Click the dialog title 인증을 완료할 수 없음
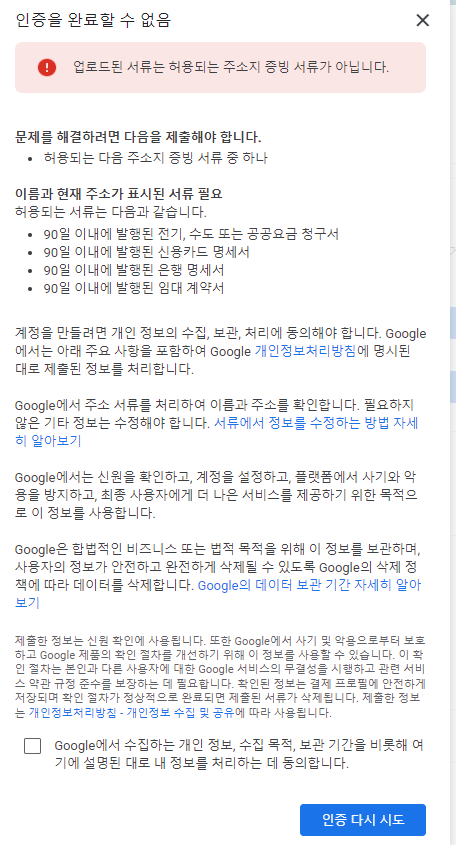The width and height of the screenshot is (456, 845). pos(93,20)
